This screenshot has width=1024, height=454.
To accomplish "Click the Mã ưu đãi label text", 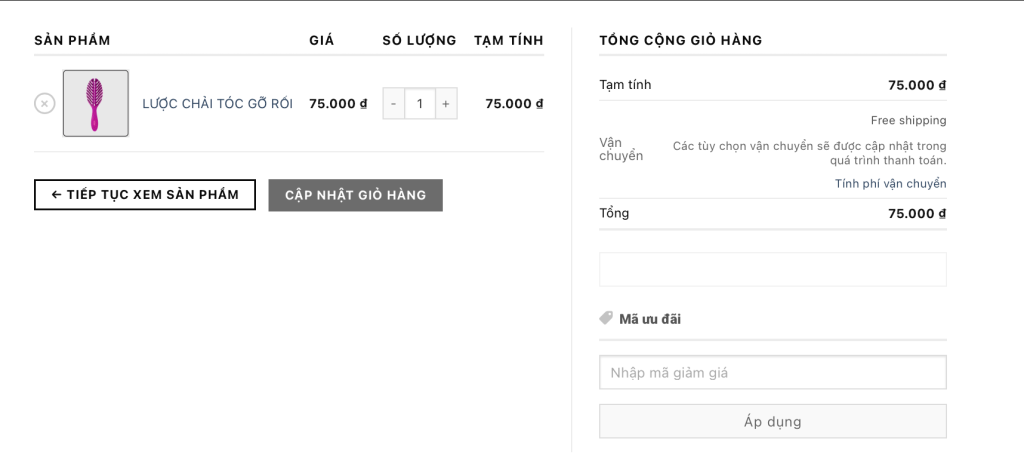I will 650,319.
